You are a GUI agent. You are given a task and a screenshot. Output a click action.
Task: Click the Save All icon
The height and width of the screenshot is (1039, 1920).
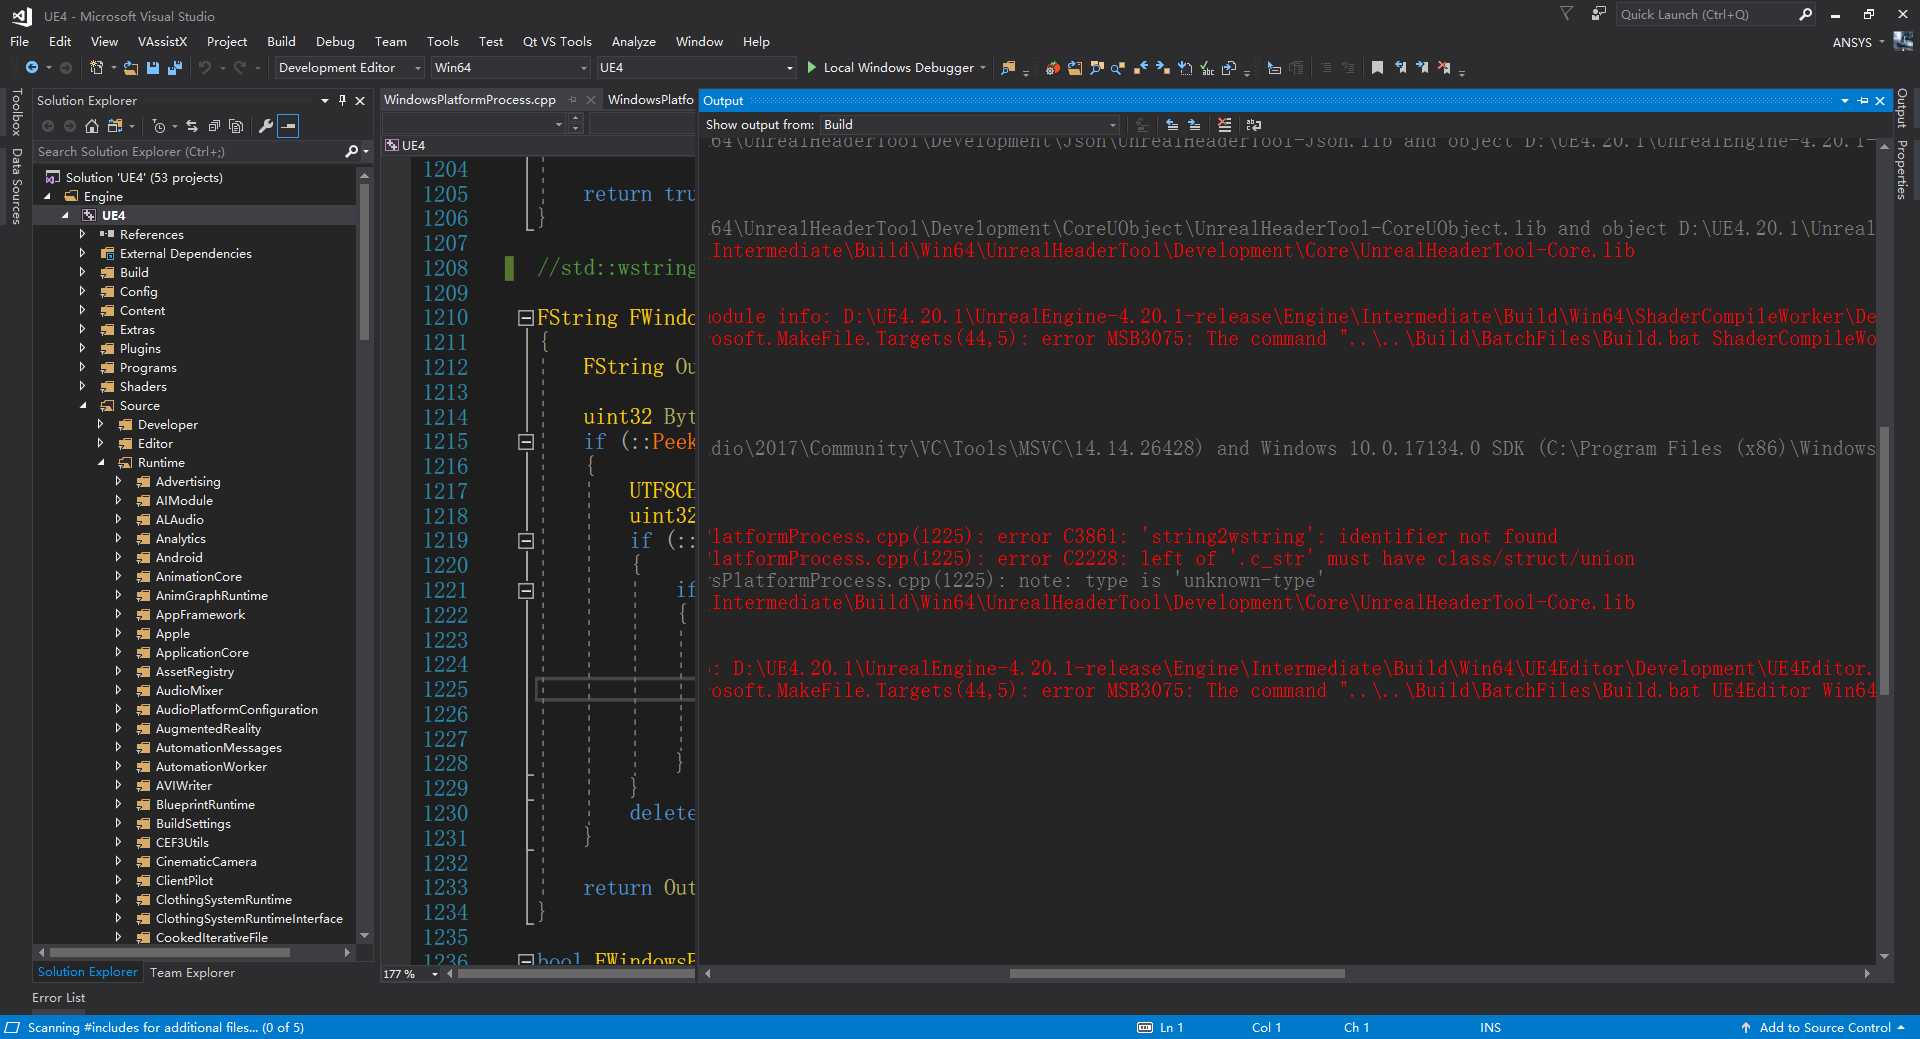tap(175, 68)
